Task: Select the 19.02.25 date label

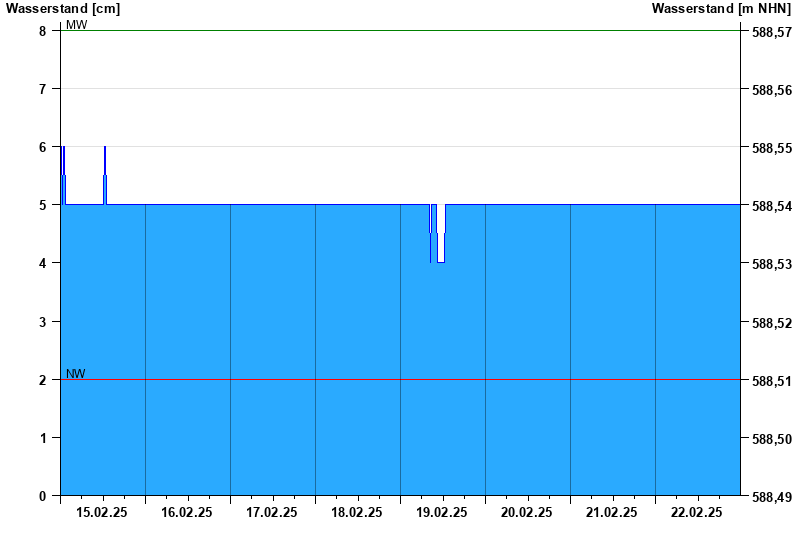Action: pos(442,513)
